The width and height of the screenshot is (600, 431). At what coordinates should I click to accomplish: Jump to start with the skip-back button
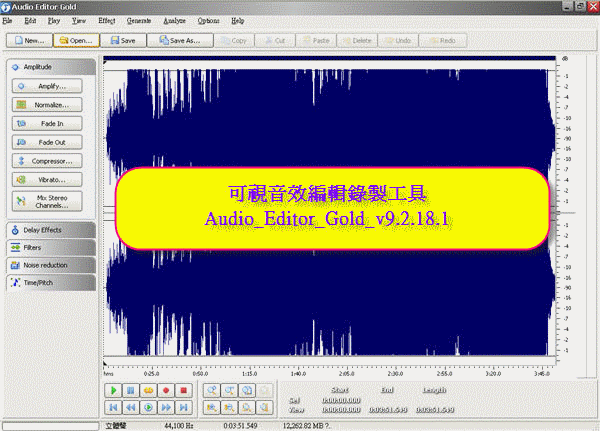[113, 407]
